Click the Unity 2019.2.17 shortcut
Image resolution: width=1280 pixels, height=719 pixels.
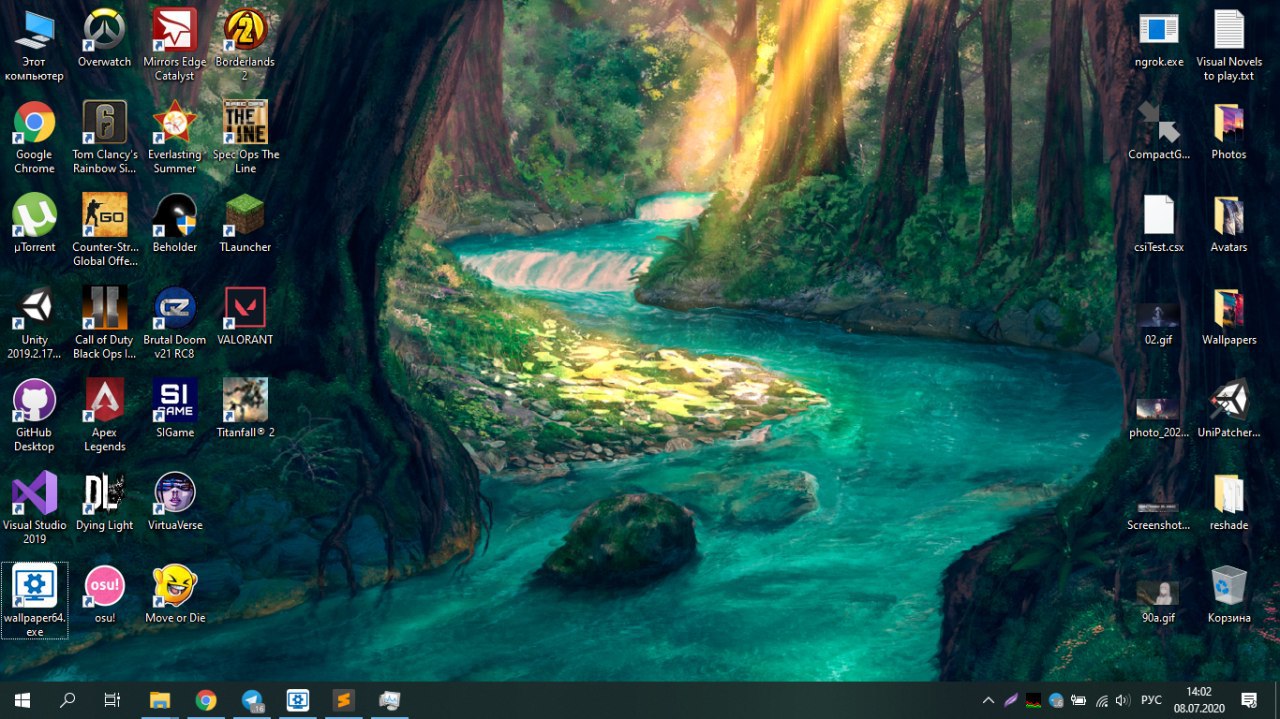pos(34,322)
